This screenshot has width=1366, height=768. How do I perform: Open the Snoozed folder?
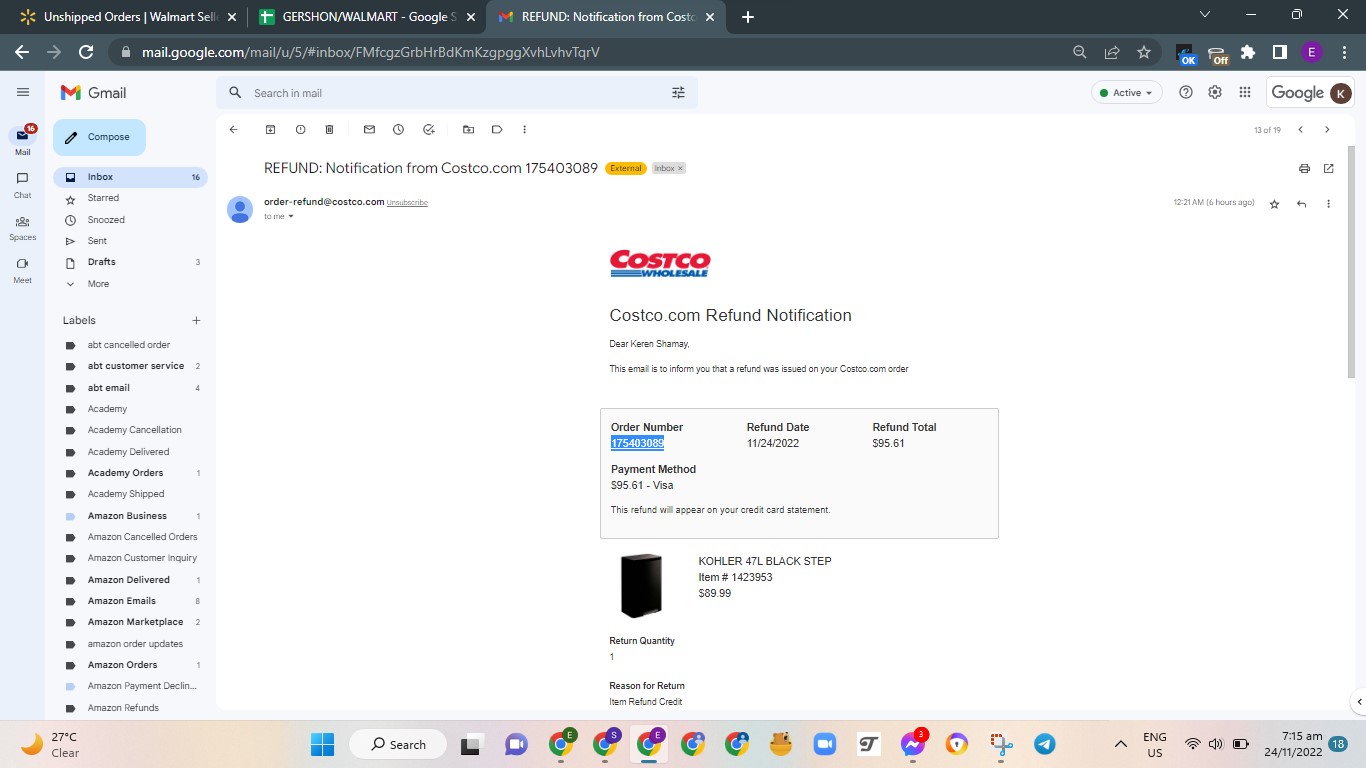(x=130, y=220)
